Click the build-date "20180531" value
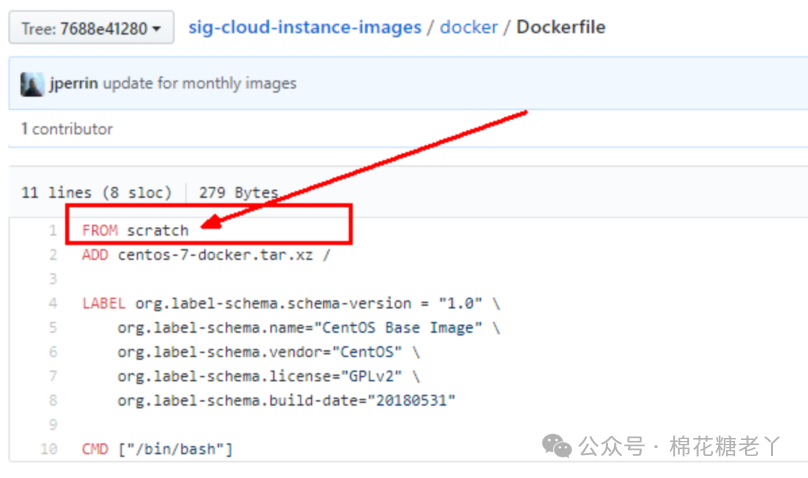 [x=411, y=400]
